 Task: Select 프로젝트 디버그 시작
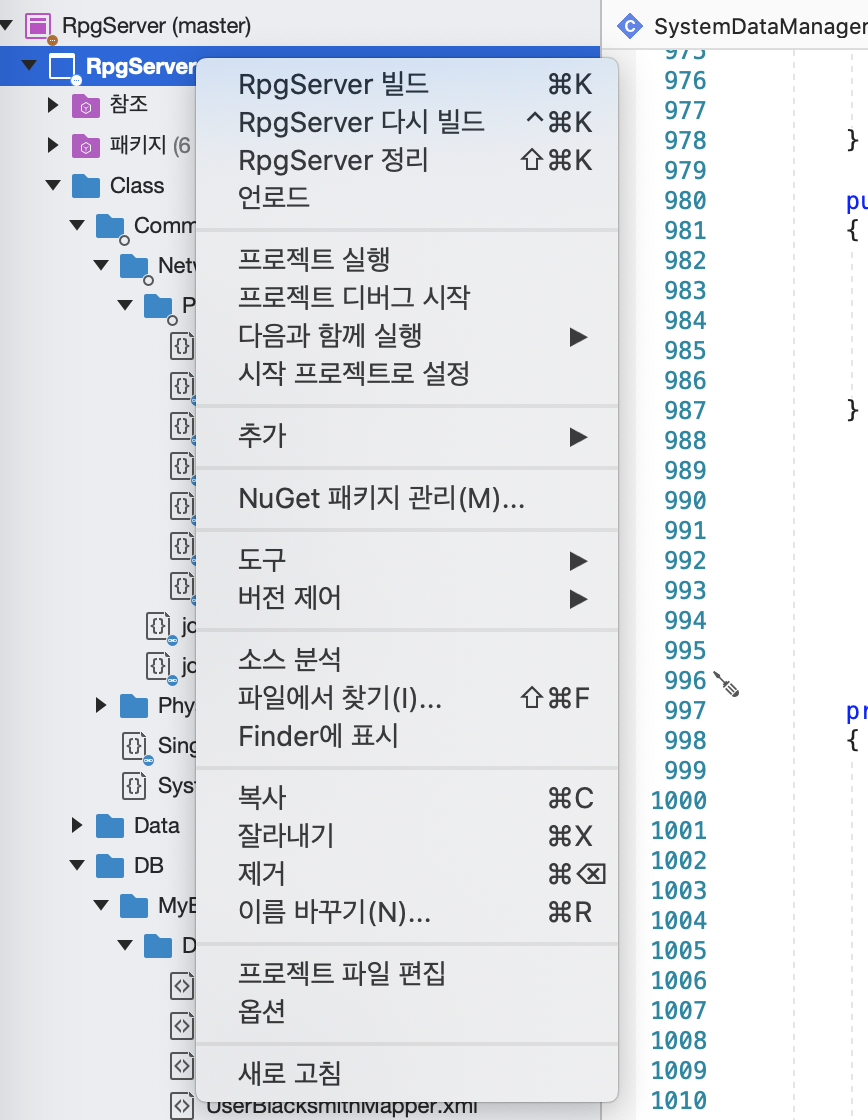(406, 297)
